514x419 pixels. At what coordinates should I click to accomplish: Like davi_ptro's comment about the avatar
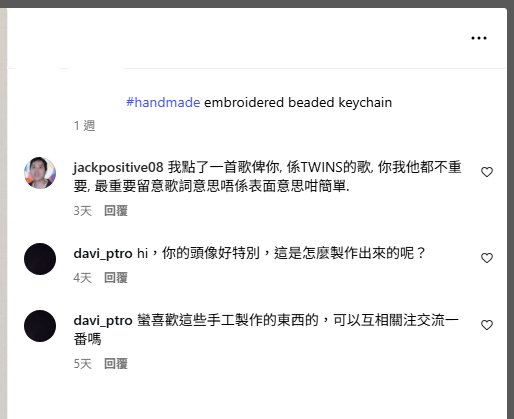coord(487,258)
